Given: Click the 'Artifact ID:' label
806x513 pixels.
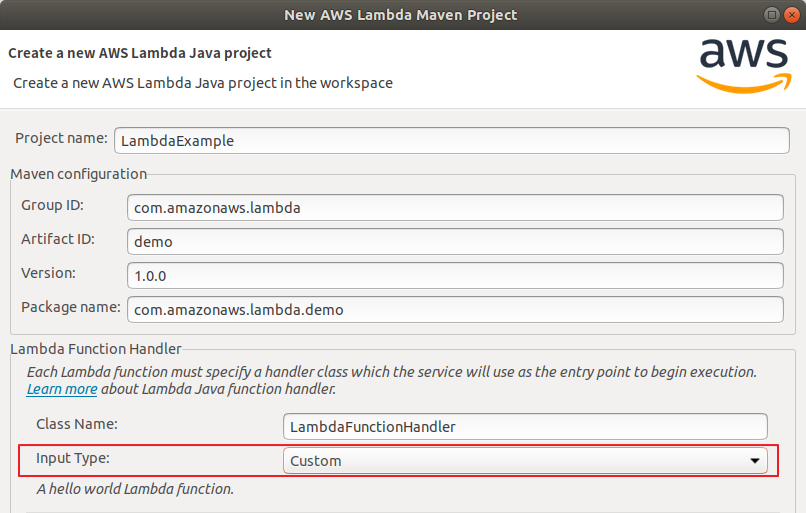Looking at the screenshot, I should pyautogui.click(x=58, y=239).
